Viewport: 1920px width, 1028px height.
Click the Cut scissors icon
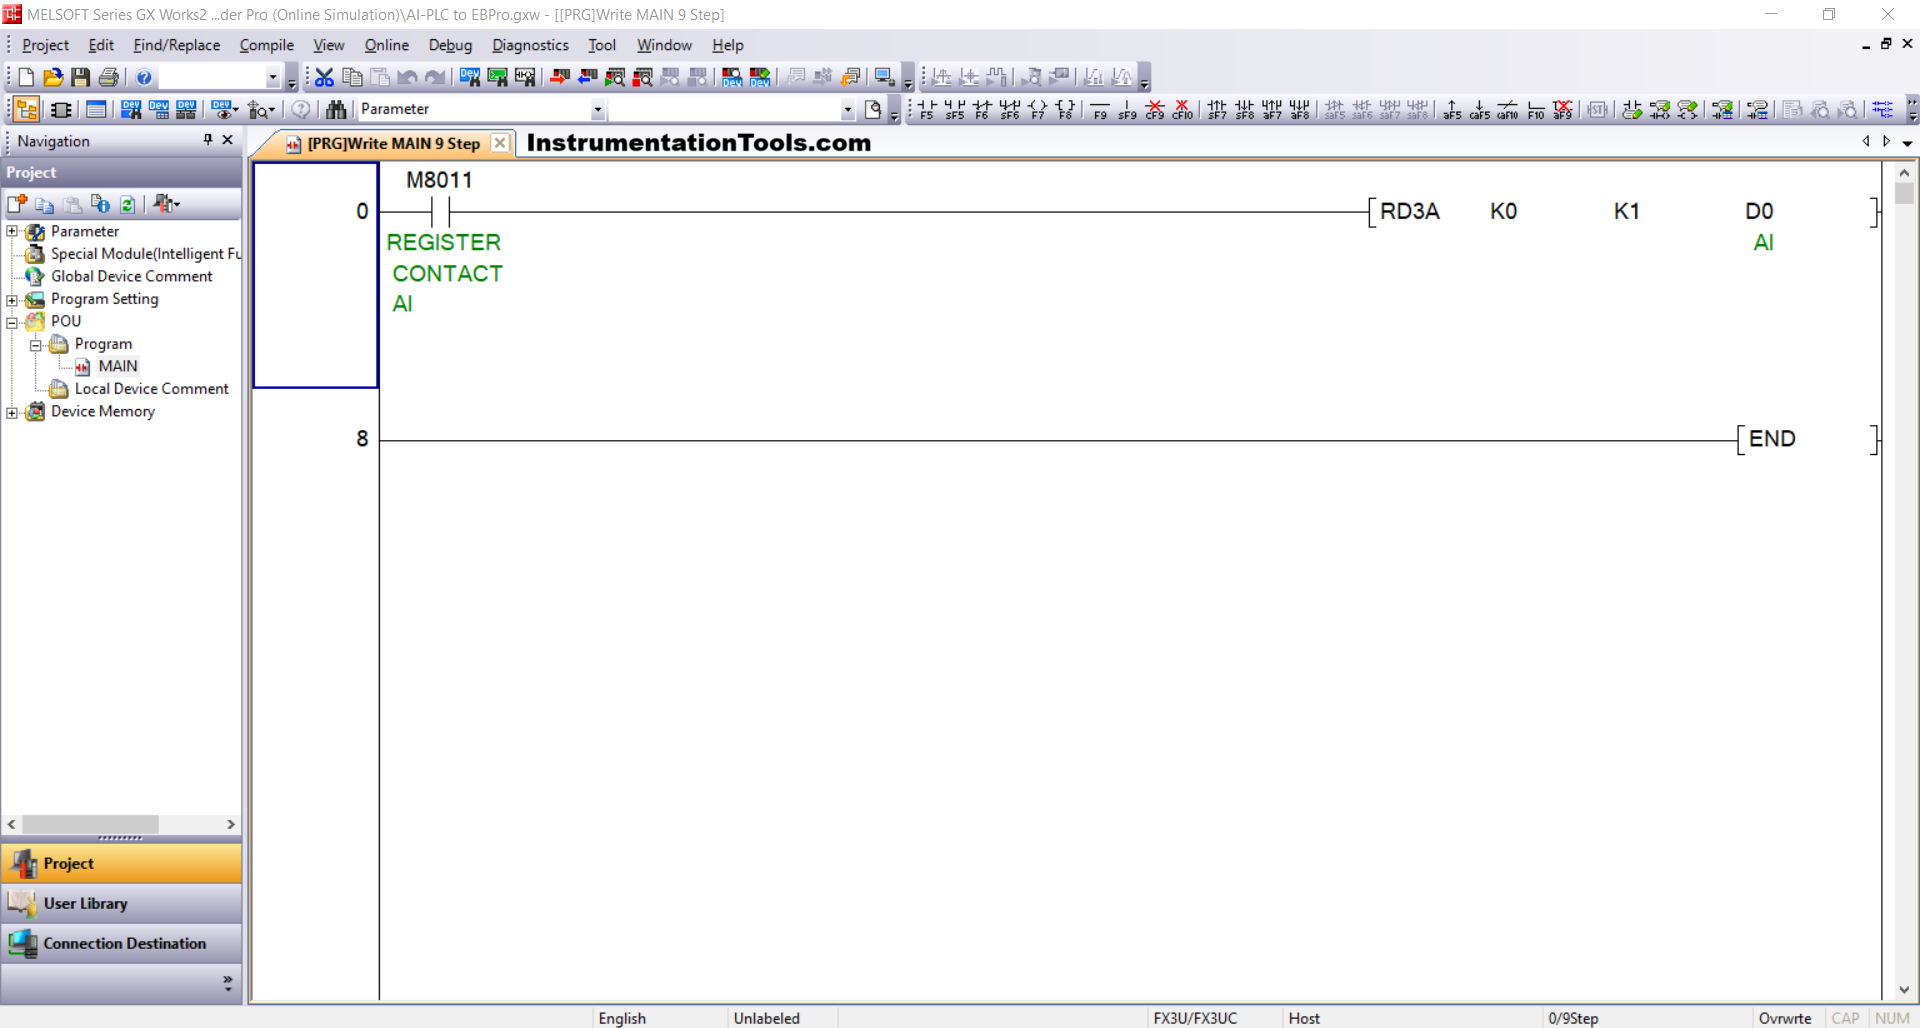(324, 77)
